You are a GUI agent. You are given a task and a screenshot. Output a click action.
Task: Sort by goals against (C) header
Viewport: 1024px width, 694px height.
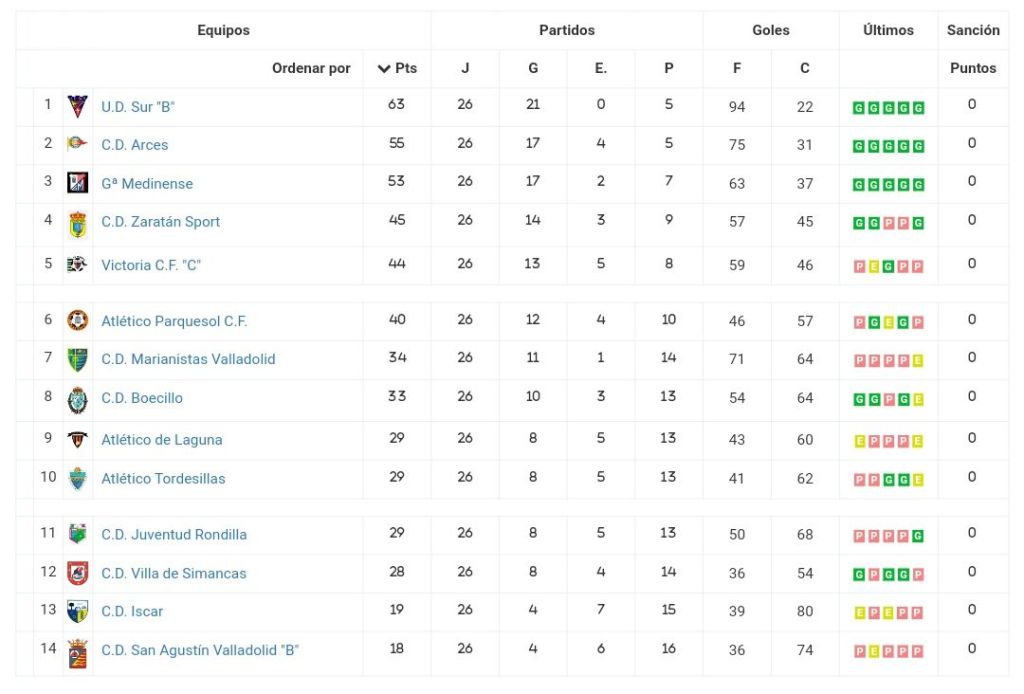tap(805, 68)
